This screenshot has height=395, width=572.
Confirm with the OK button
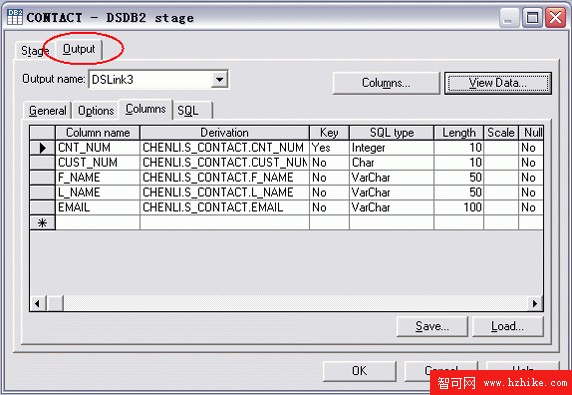click(359, 371)
